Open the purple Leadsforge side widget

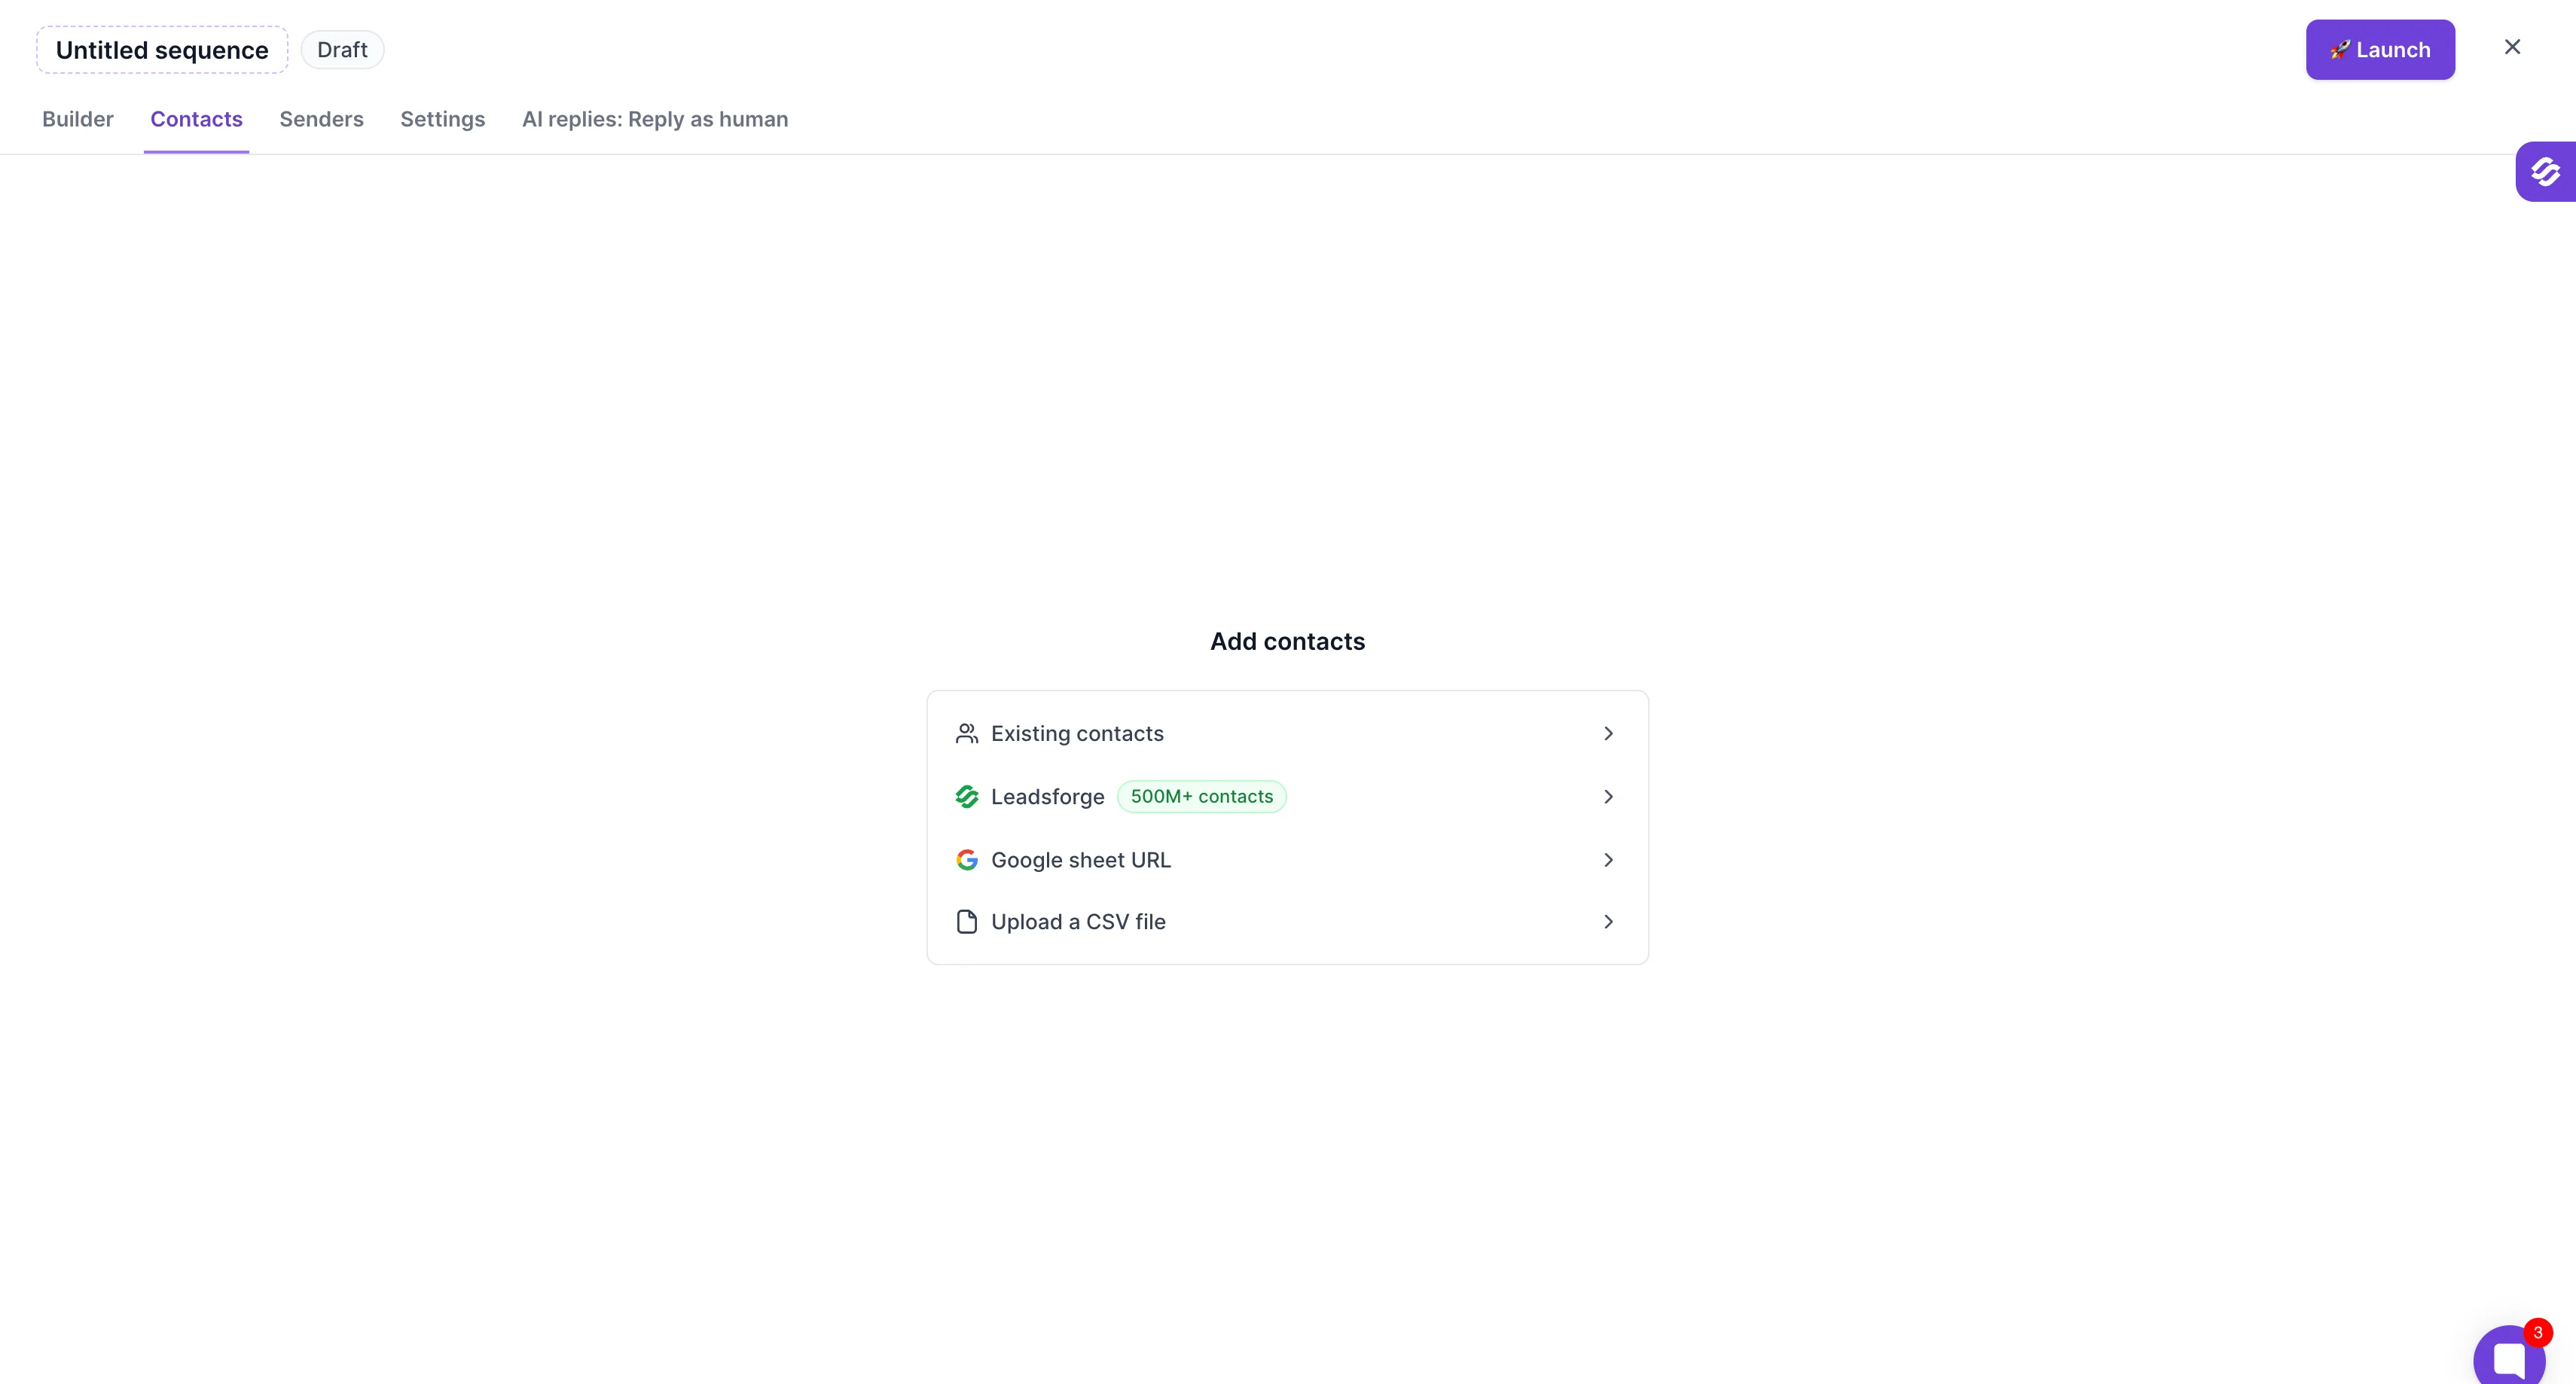[x=2546, y=171]
